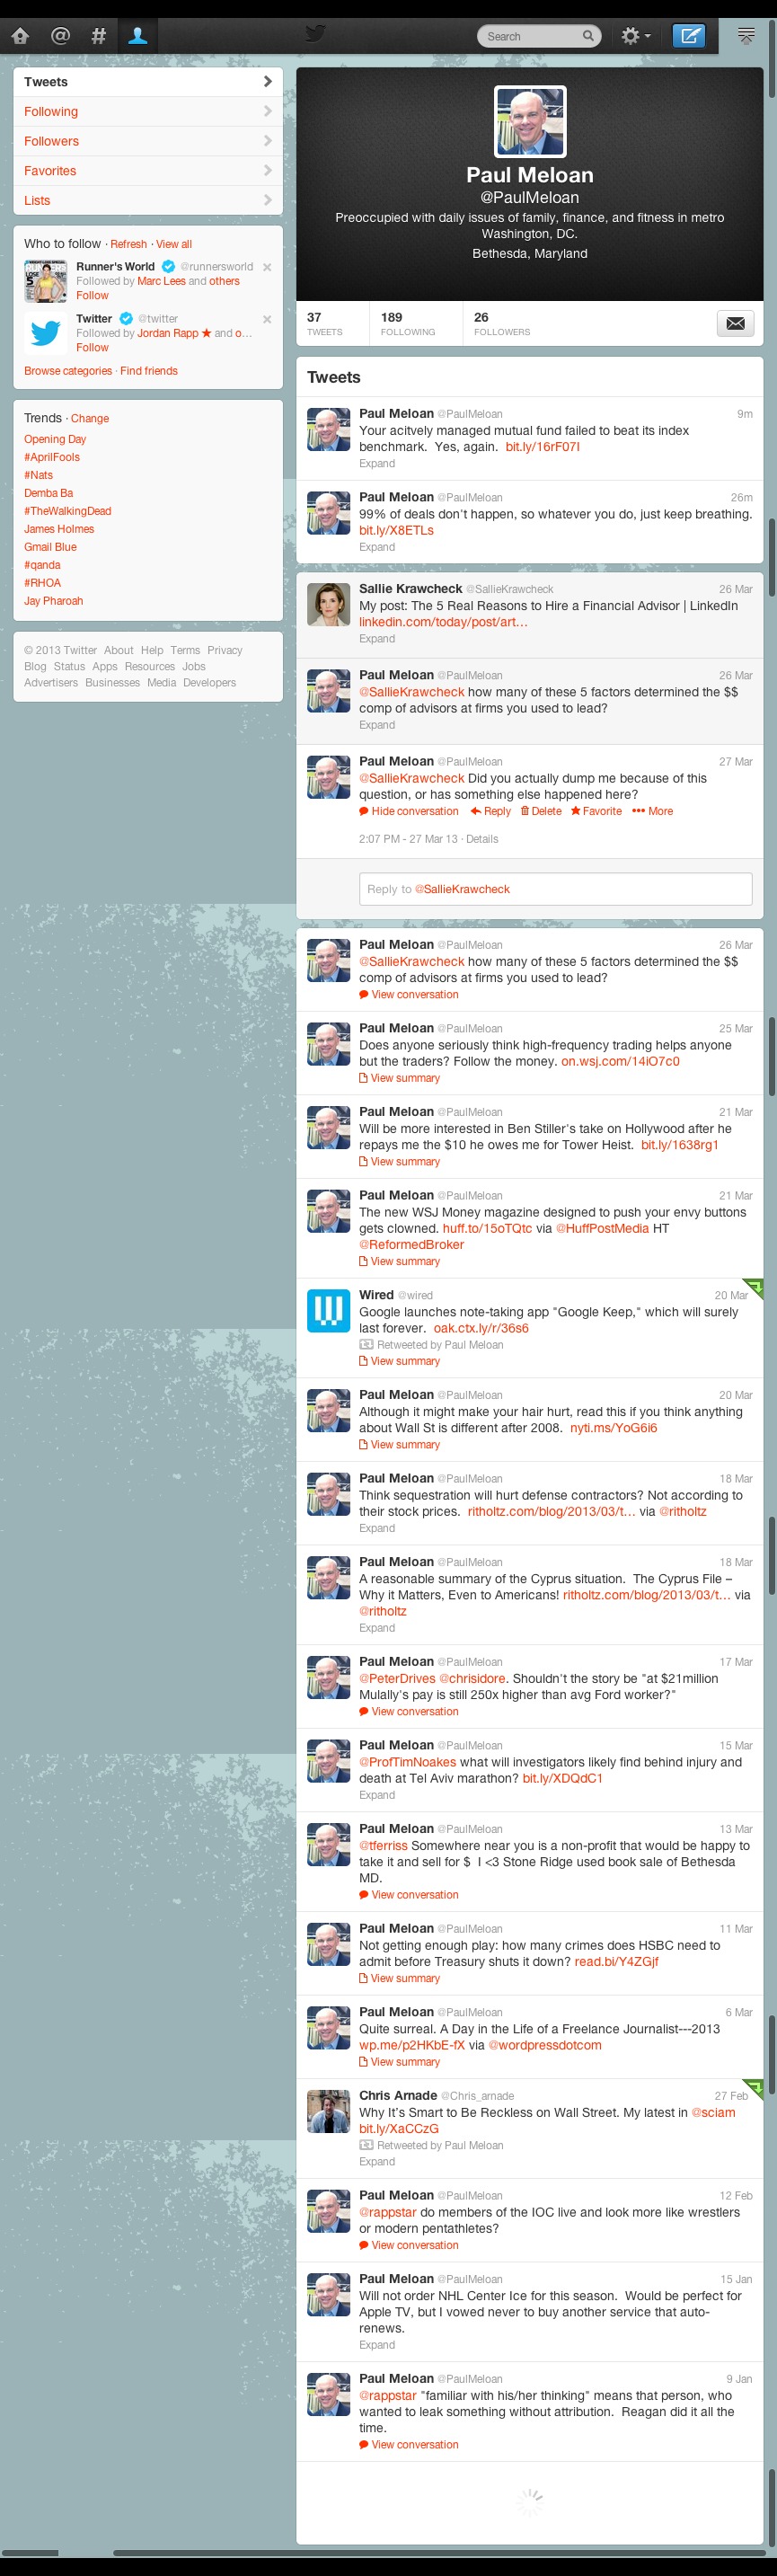View conversation on @PeterDrives tweet
This screenshot has height=2576, width=777.
pyautogui.click(x=409, y=1712)
